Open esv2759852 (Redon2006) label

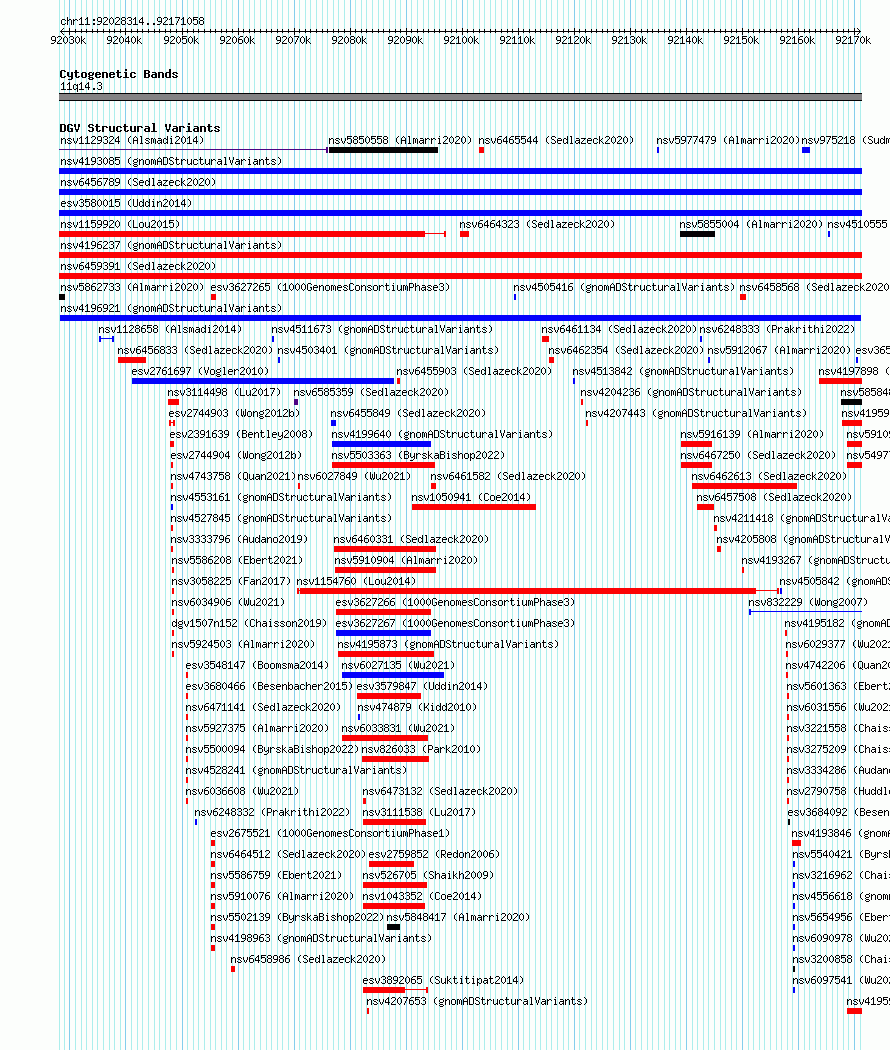coord(434,854)
